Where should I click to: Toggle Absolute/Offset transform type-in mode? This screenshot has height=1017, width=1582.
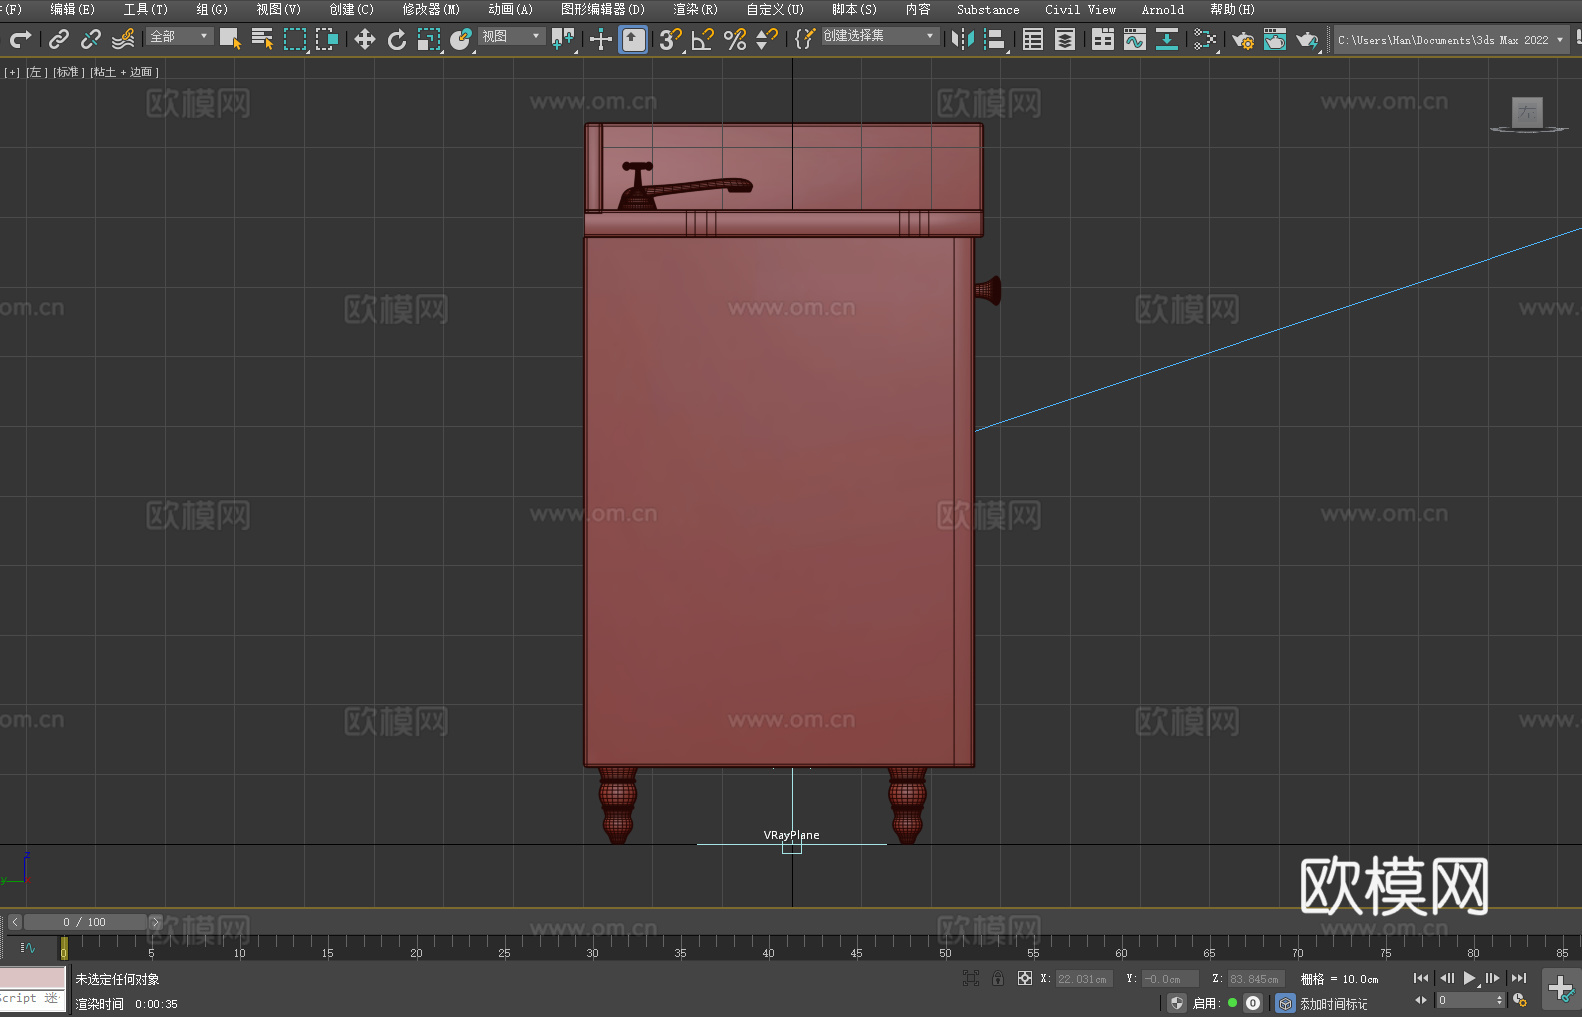point(1025,978)
